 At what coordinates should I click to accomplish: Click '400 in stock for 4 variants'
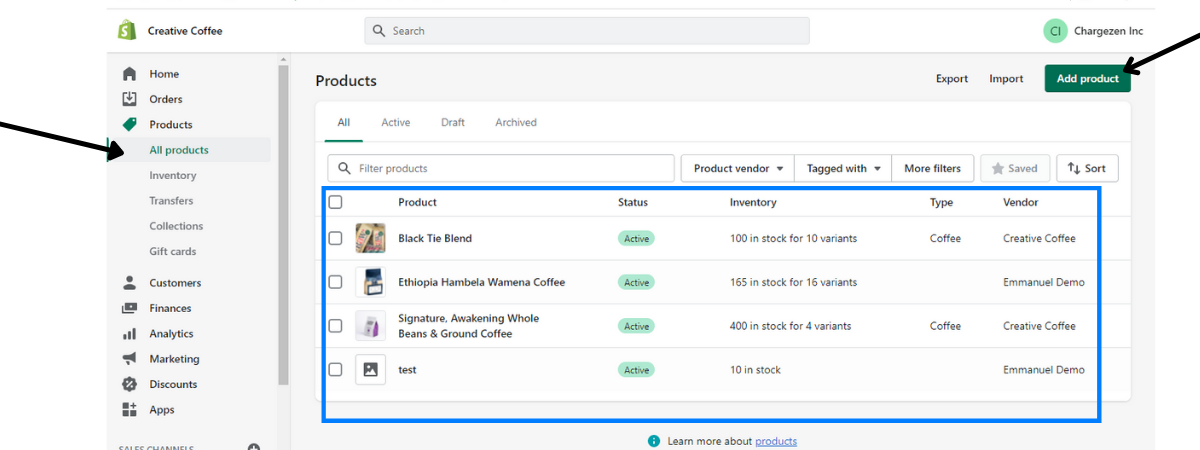[x=790, y=326]
